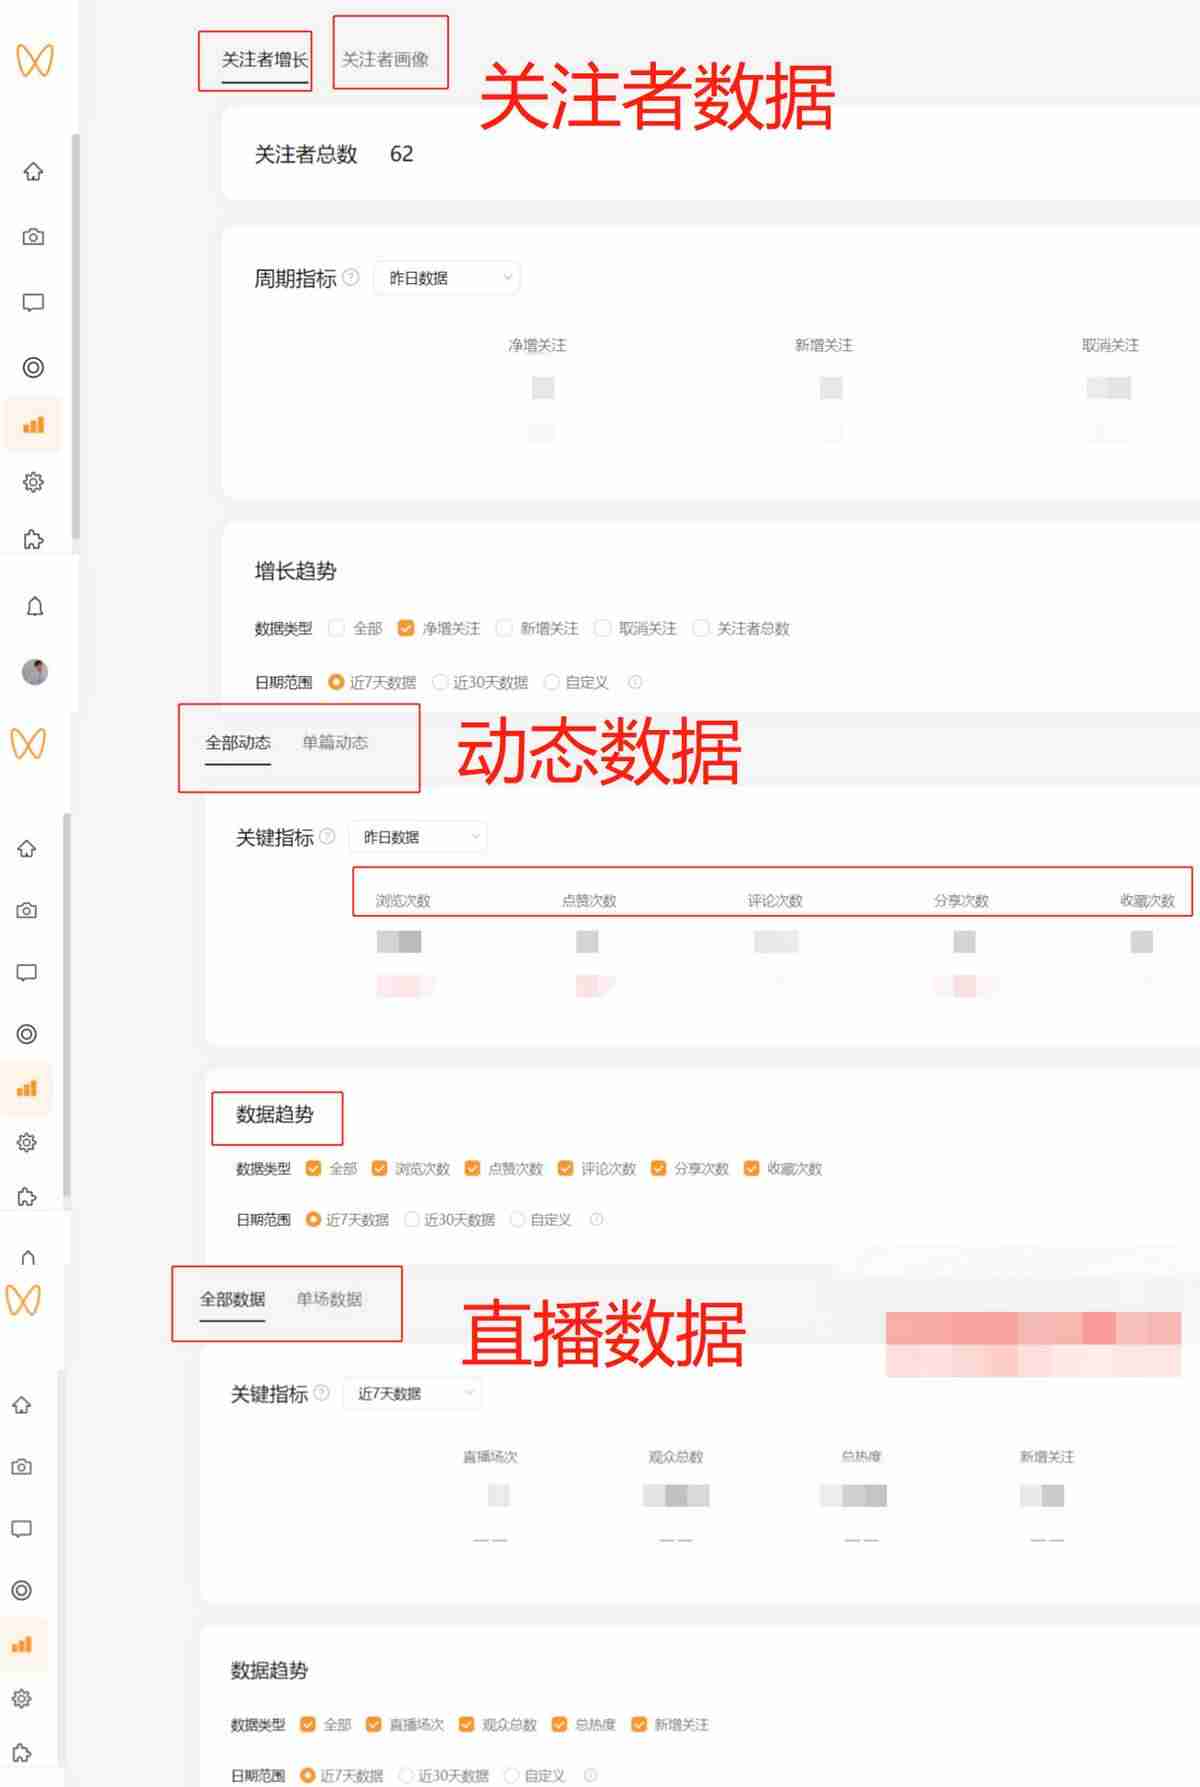The image size is (1200, 1787).
Task: Click the 点赞次数 column header
Action: tap(589, 900)
